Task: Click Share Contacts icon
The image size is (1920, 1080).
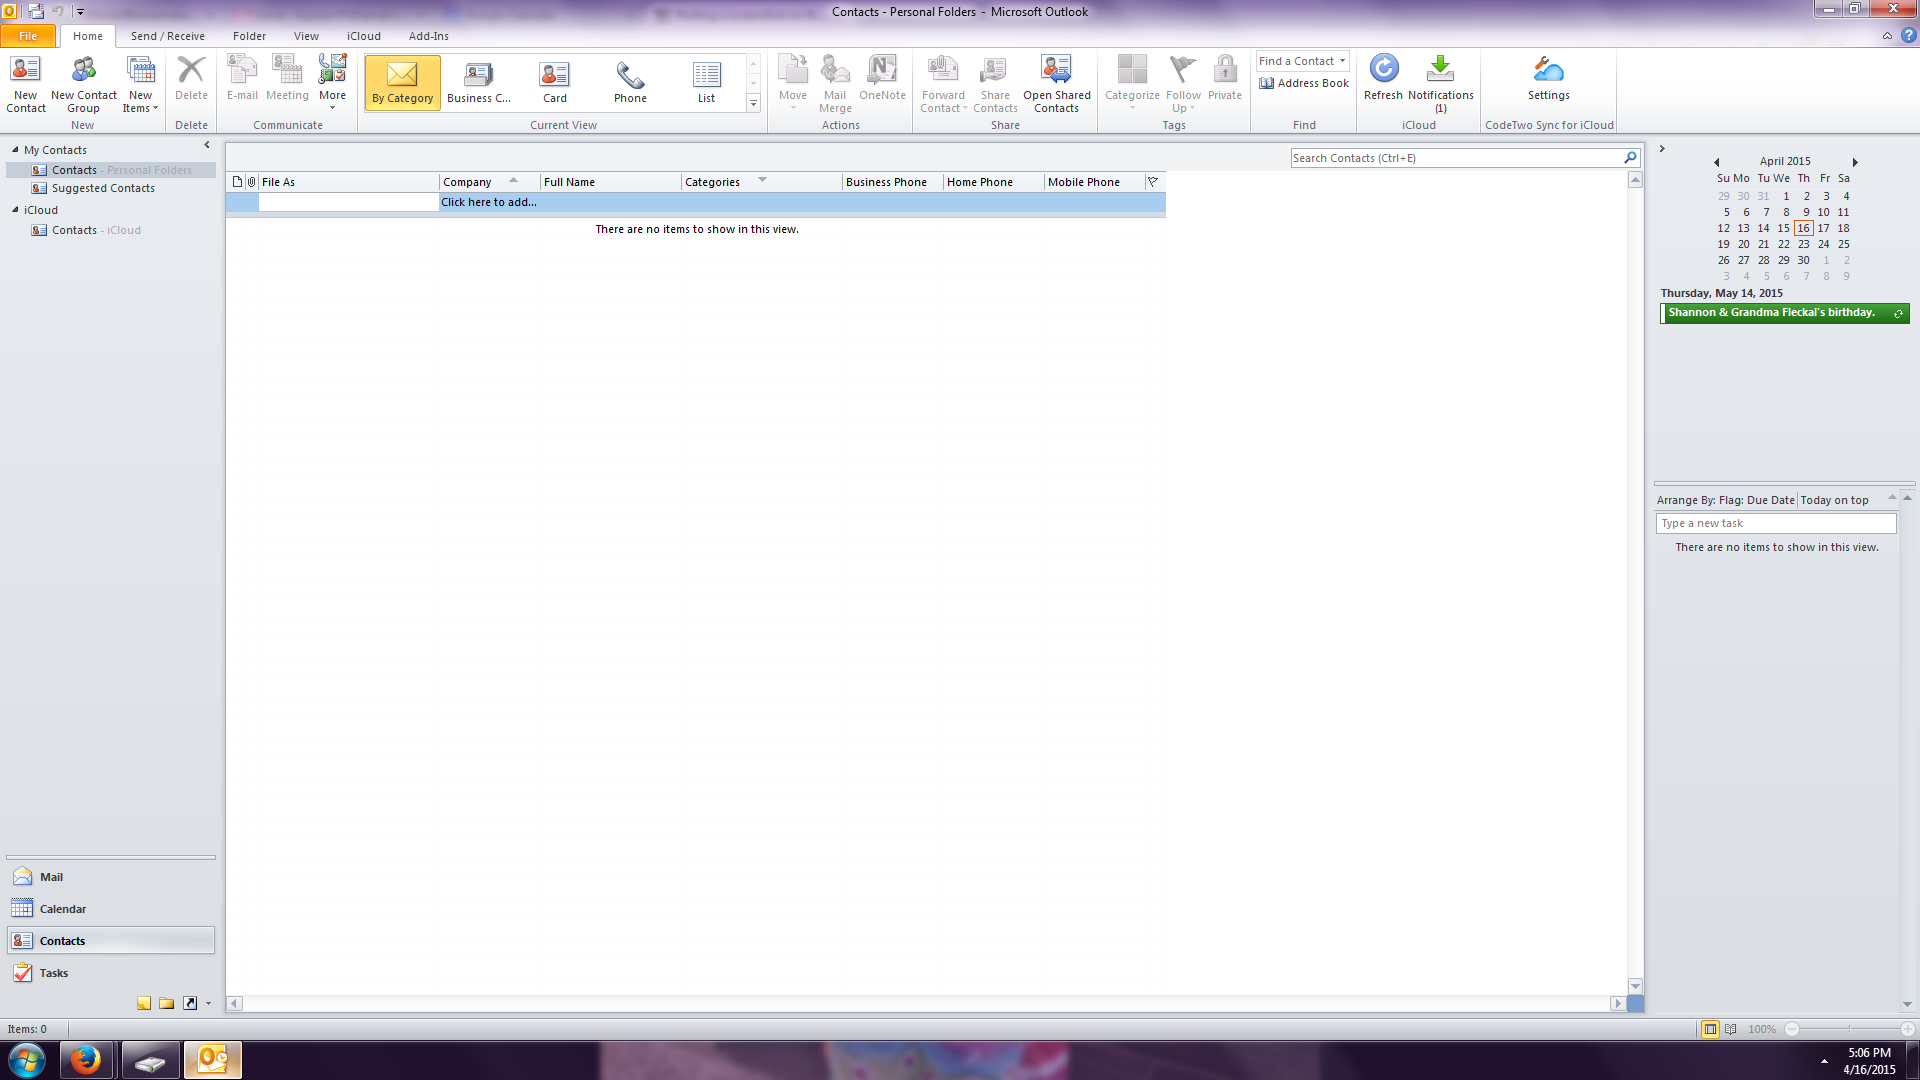Action: (x=995, y=84)
